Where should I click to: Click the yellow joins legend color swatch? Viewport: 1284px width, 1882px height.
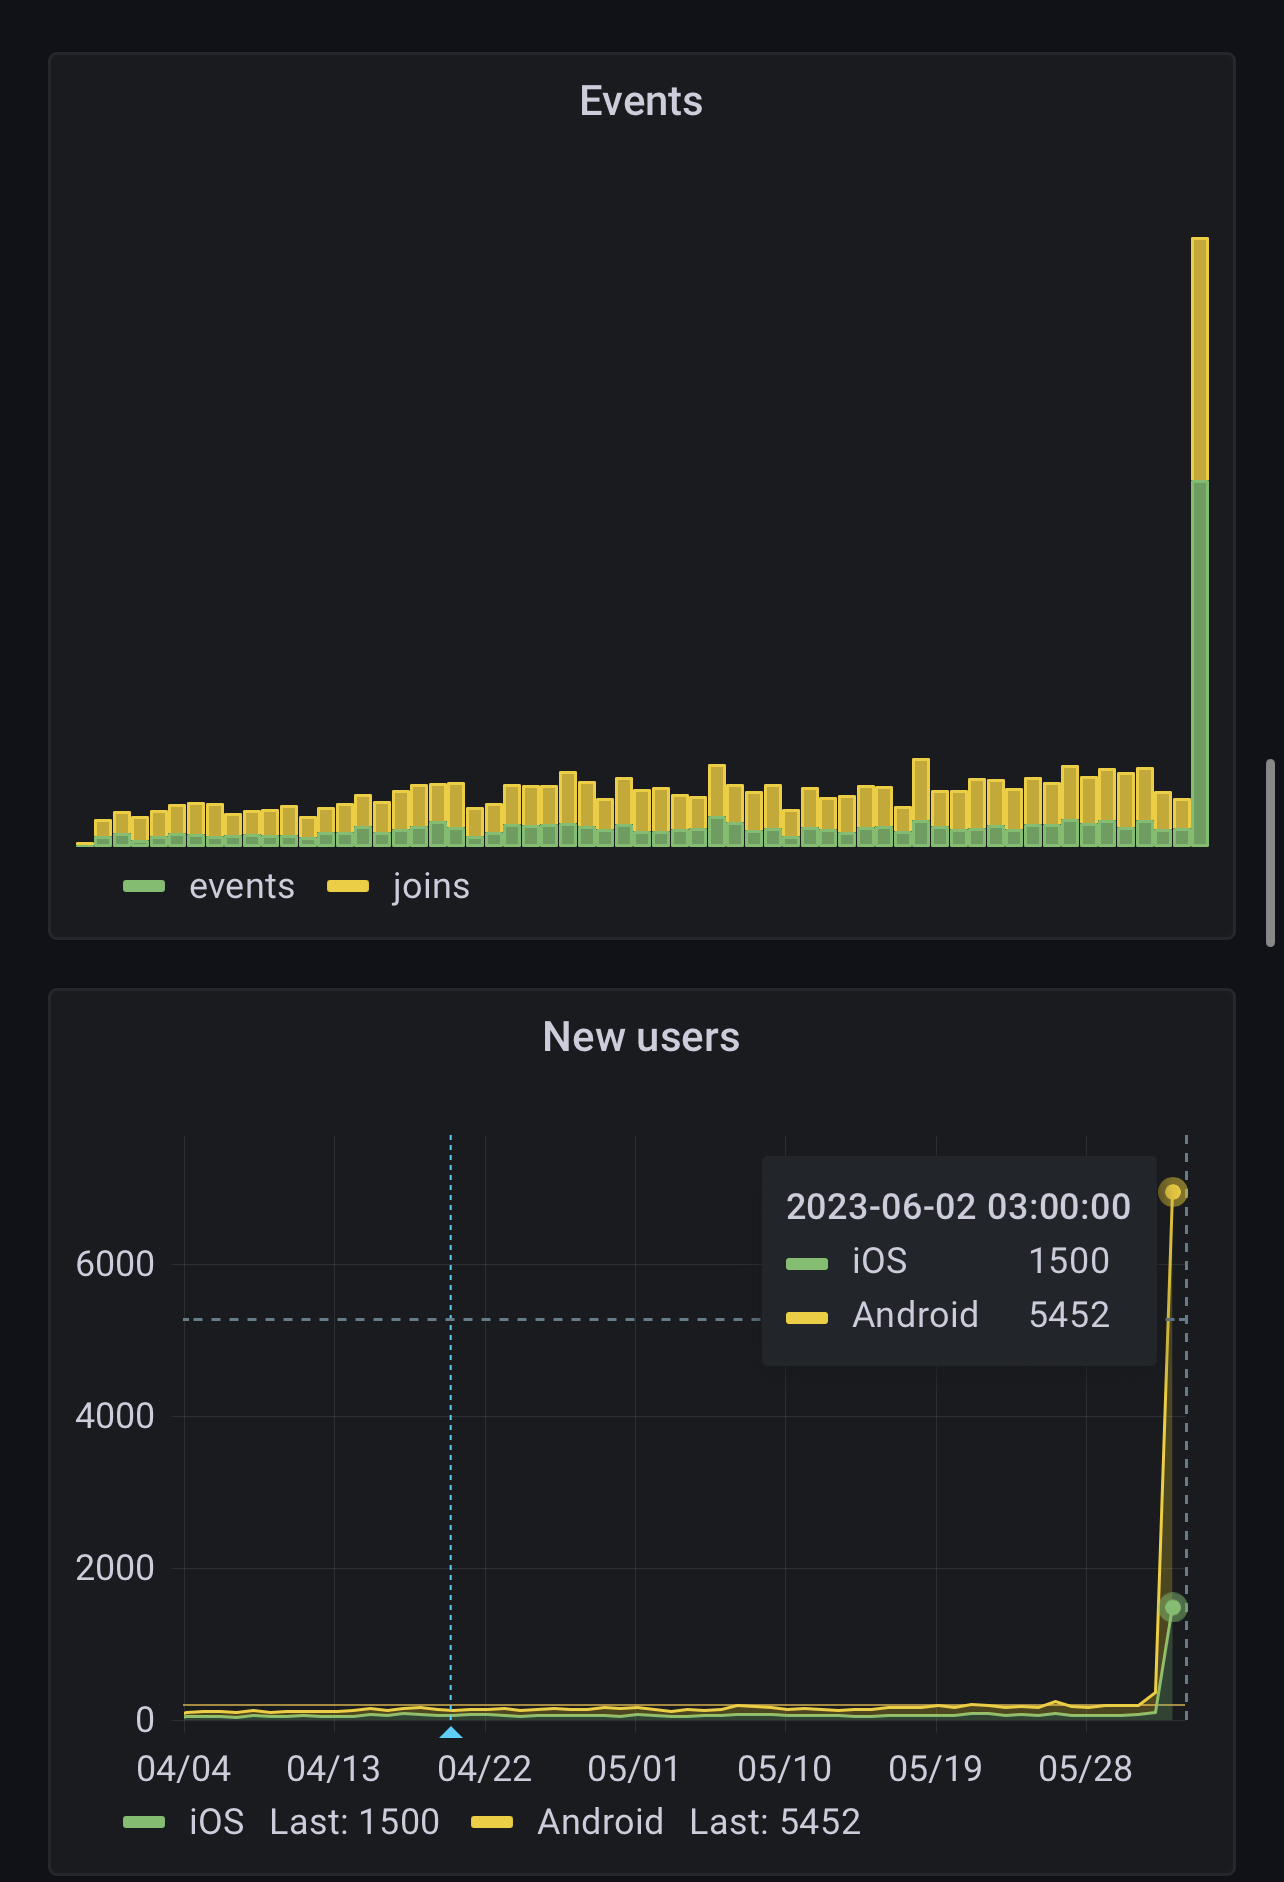348,886
